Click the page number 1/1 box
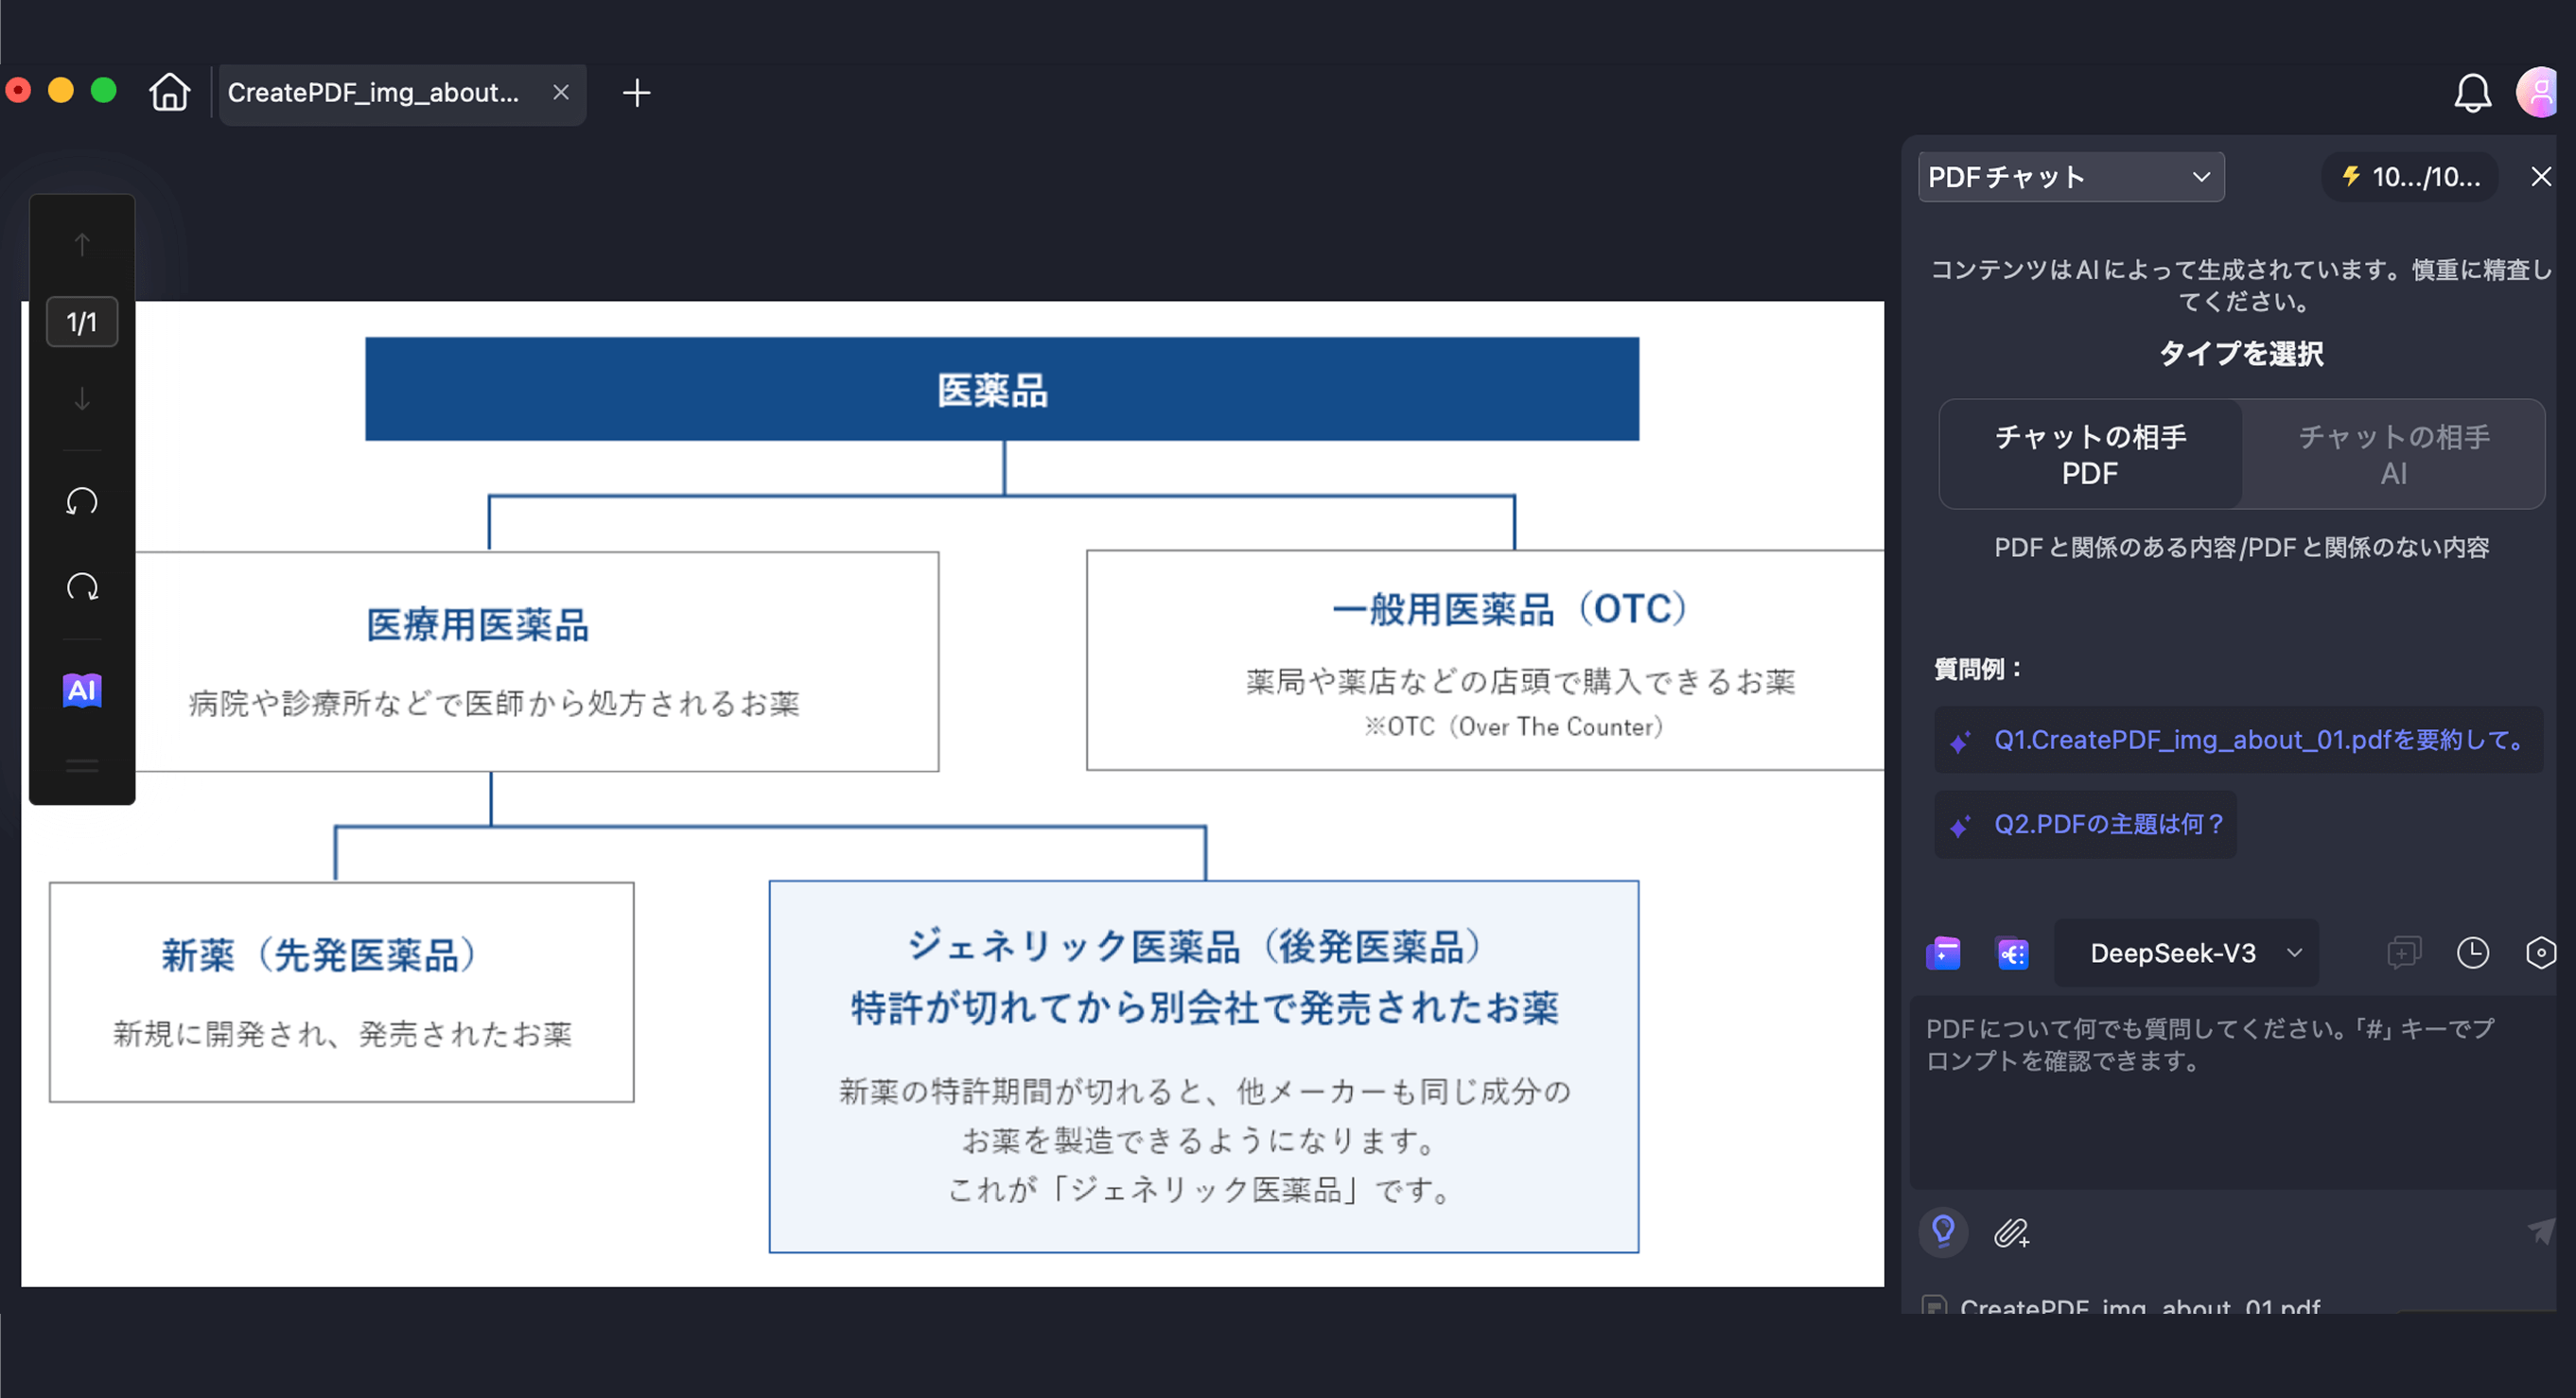Viewport: 2576px width, 1398px height. (x=82, y=322)
